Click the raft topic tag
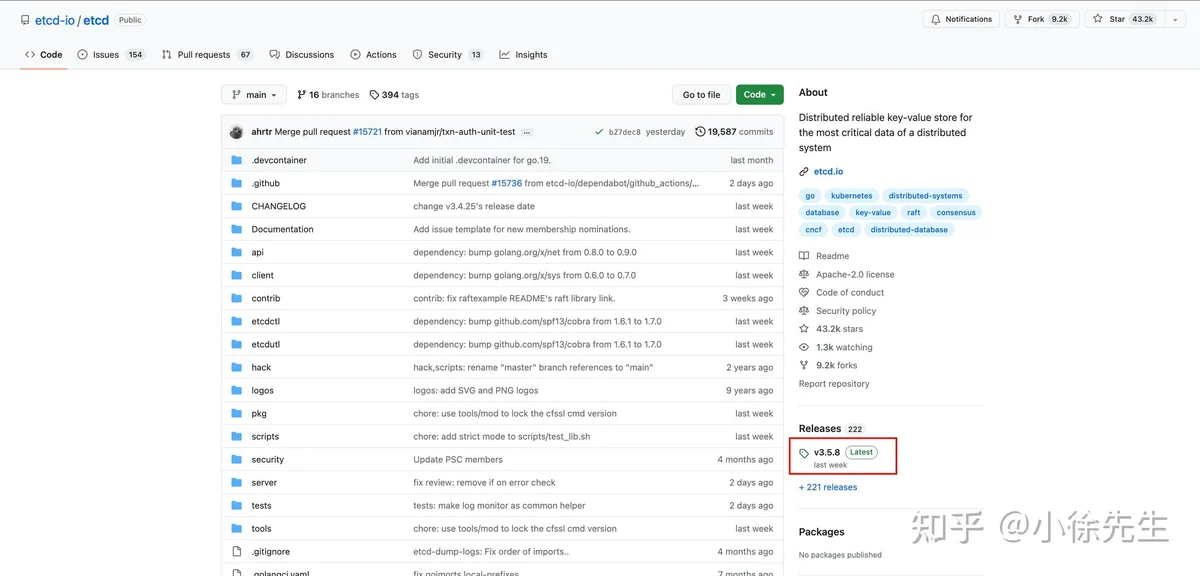The width and height of the screenshot is (1200, 576). (914, 212)
